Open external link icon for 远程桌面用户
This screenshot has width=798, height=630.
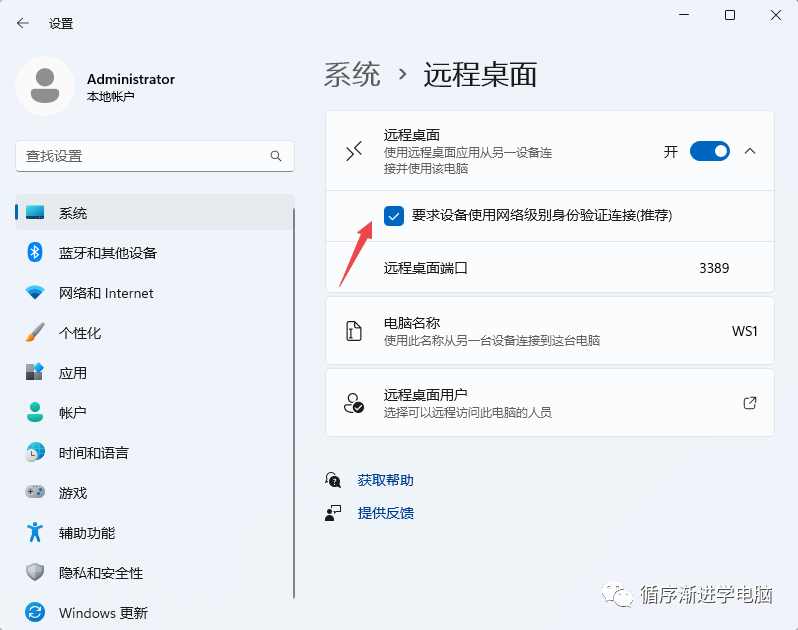tap(750, 403)
